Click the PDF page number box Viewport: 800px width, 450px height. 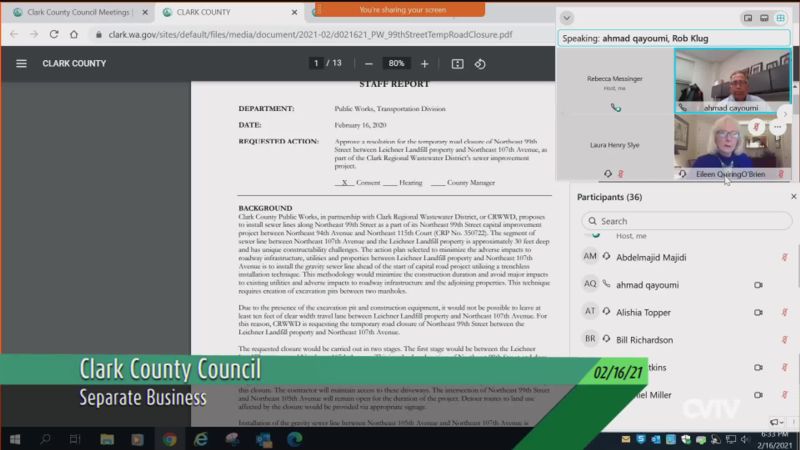[317, 63]
